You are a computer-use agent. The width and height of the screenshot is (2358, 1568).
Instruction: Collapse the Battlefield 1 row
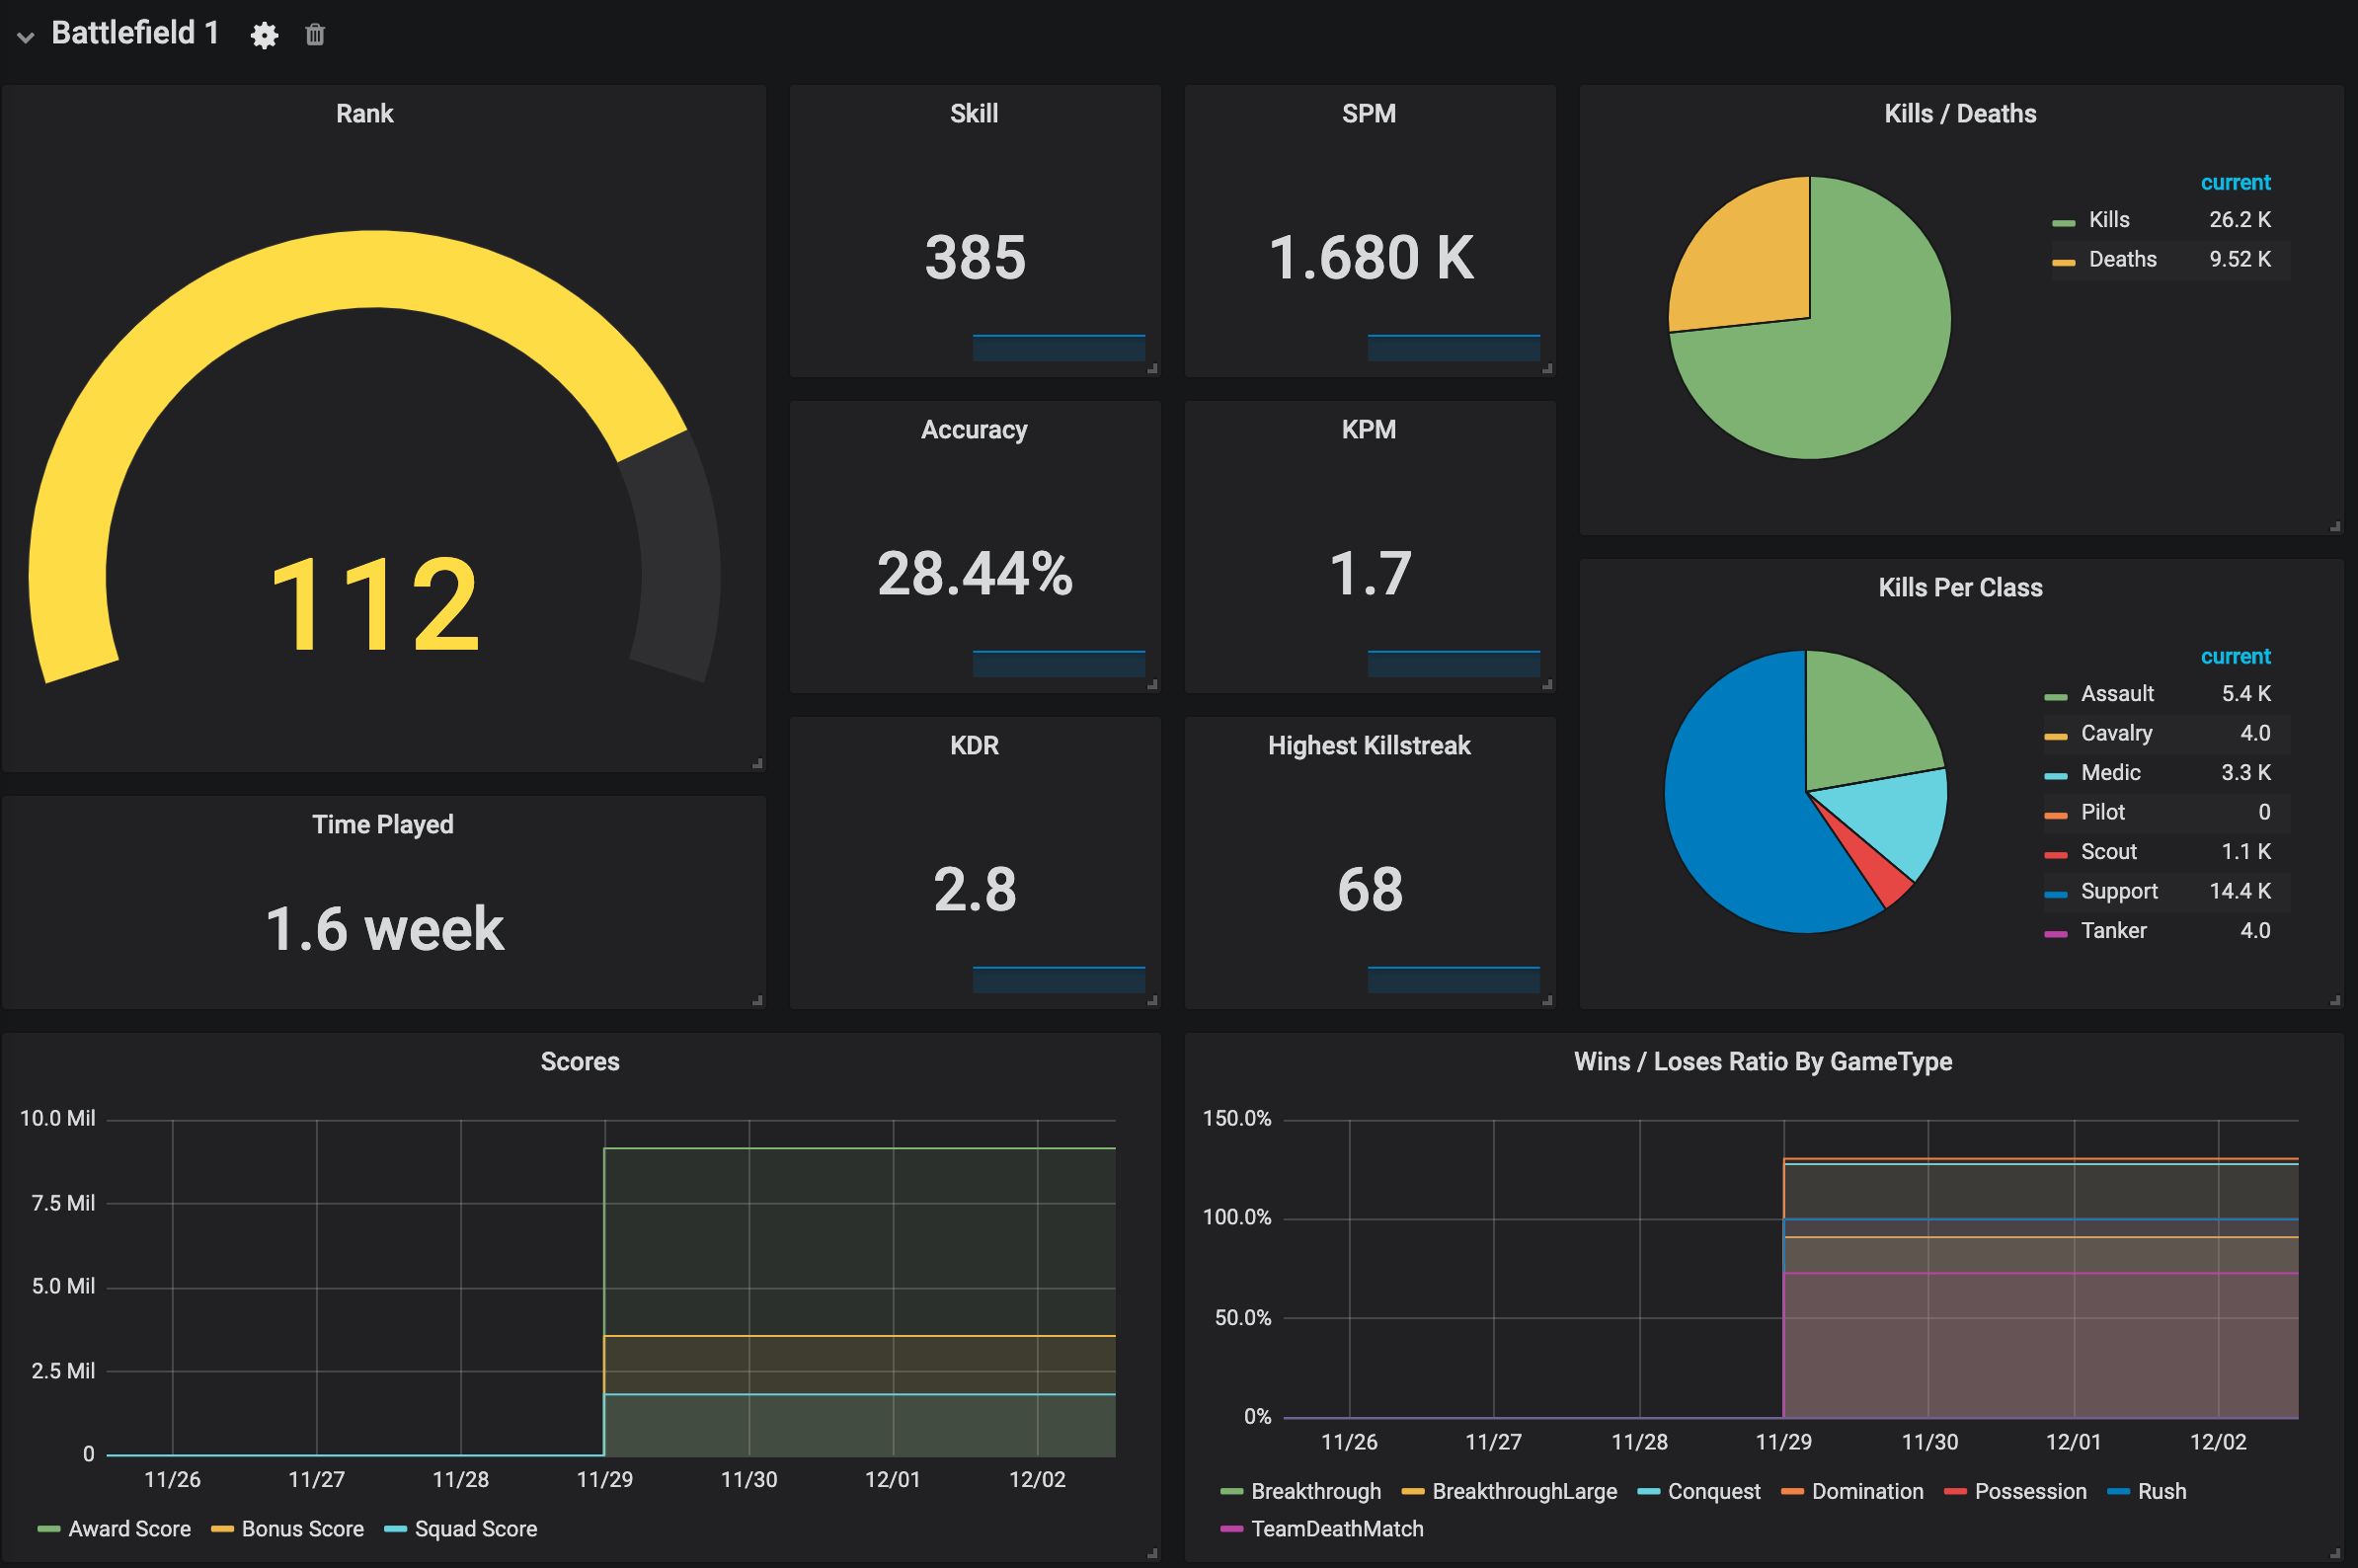[x=24, y=37]
